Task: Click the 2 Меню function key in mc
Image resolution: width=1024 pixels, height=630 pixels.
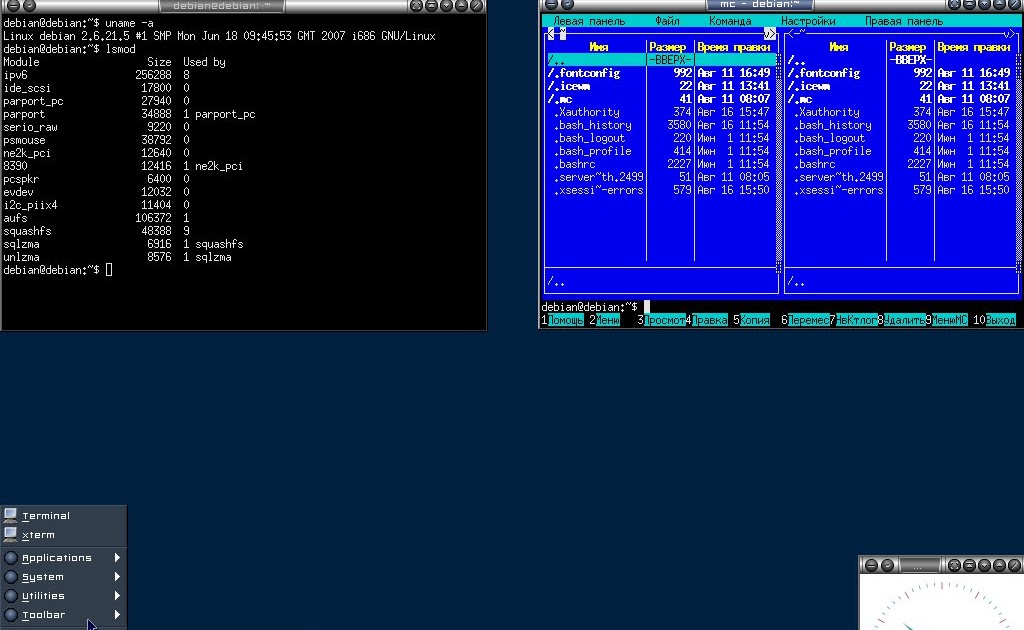Action: (x=605, y=320)
